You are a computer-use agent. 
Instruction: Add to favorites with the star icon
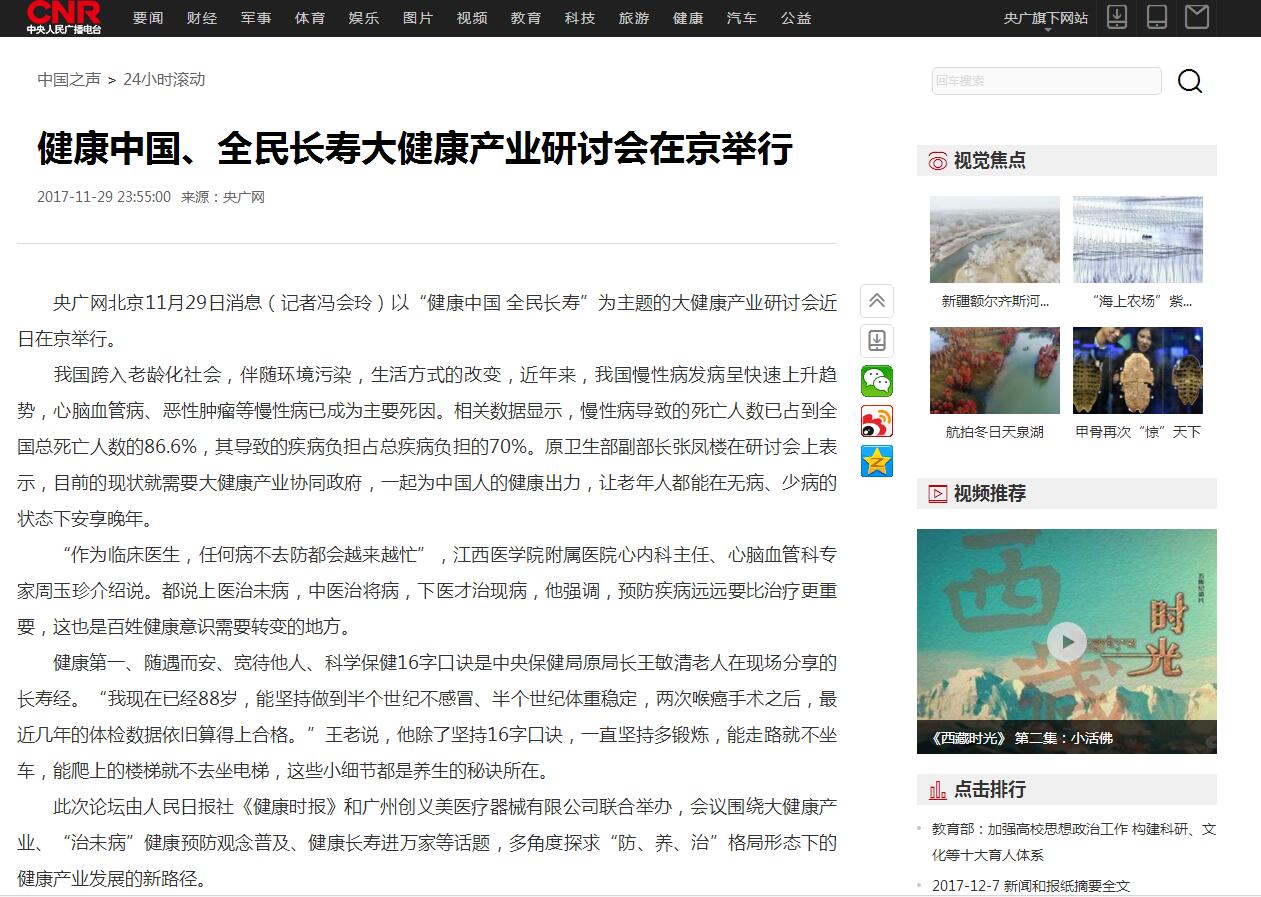click(877, 461)
